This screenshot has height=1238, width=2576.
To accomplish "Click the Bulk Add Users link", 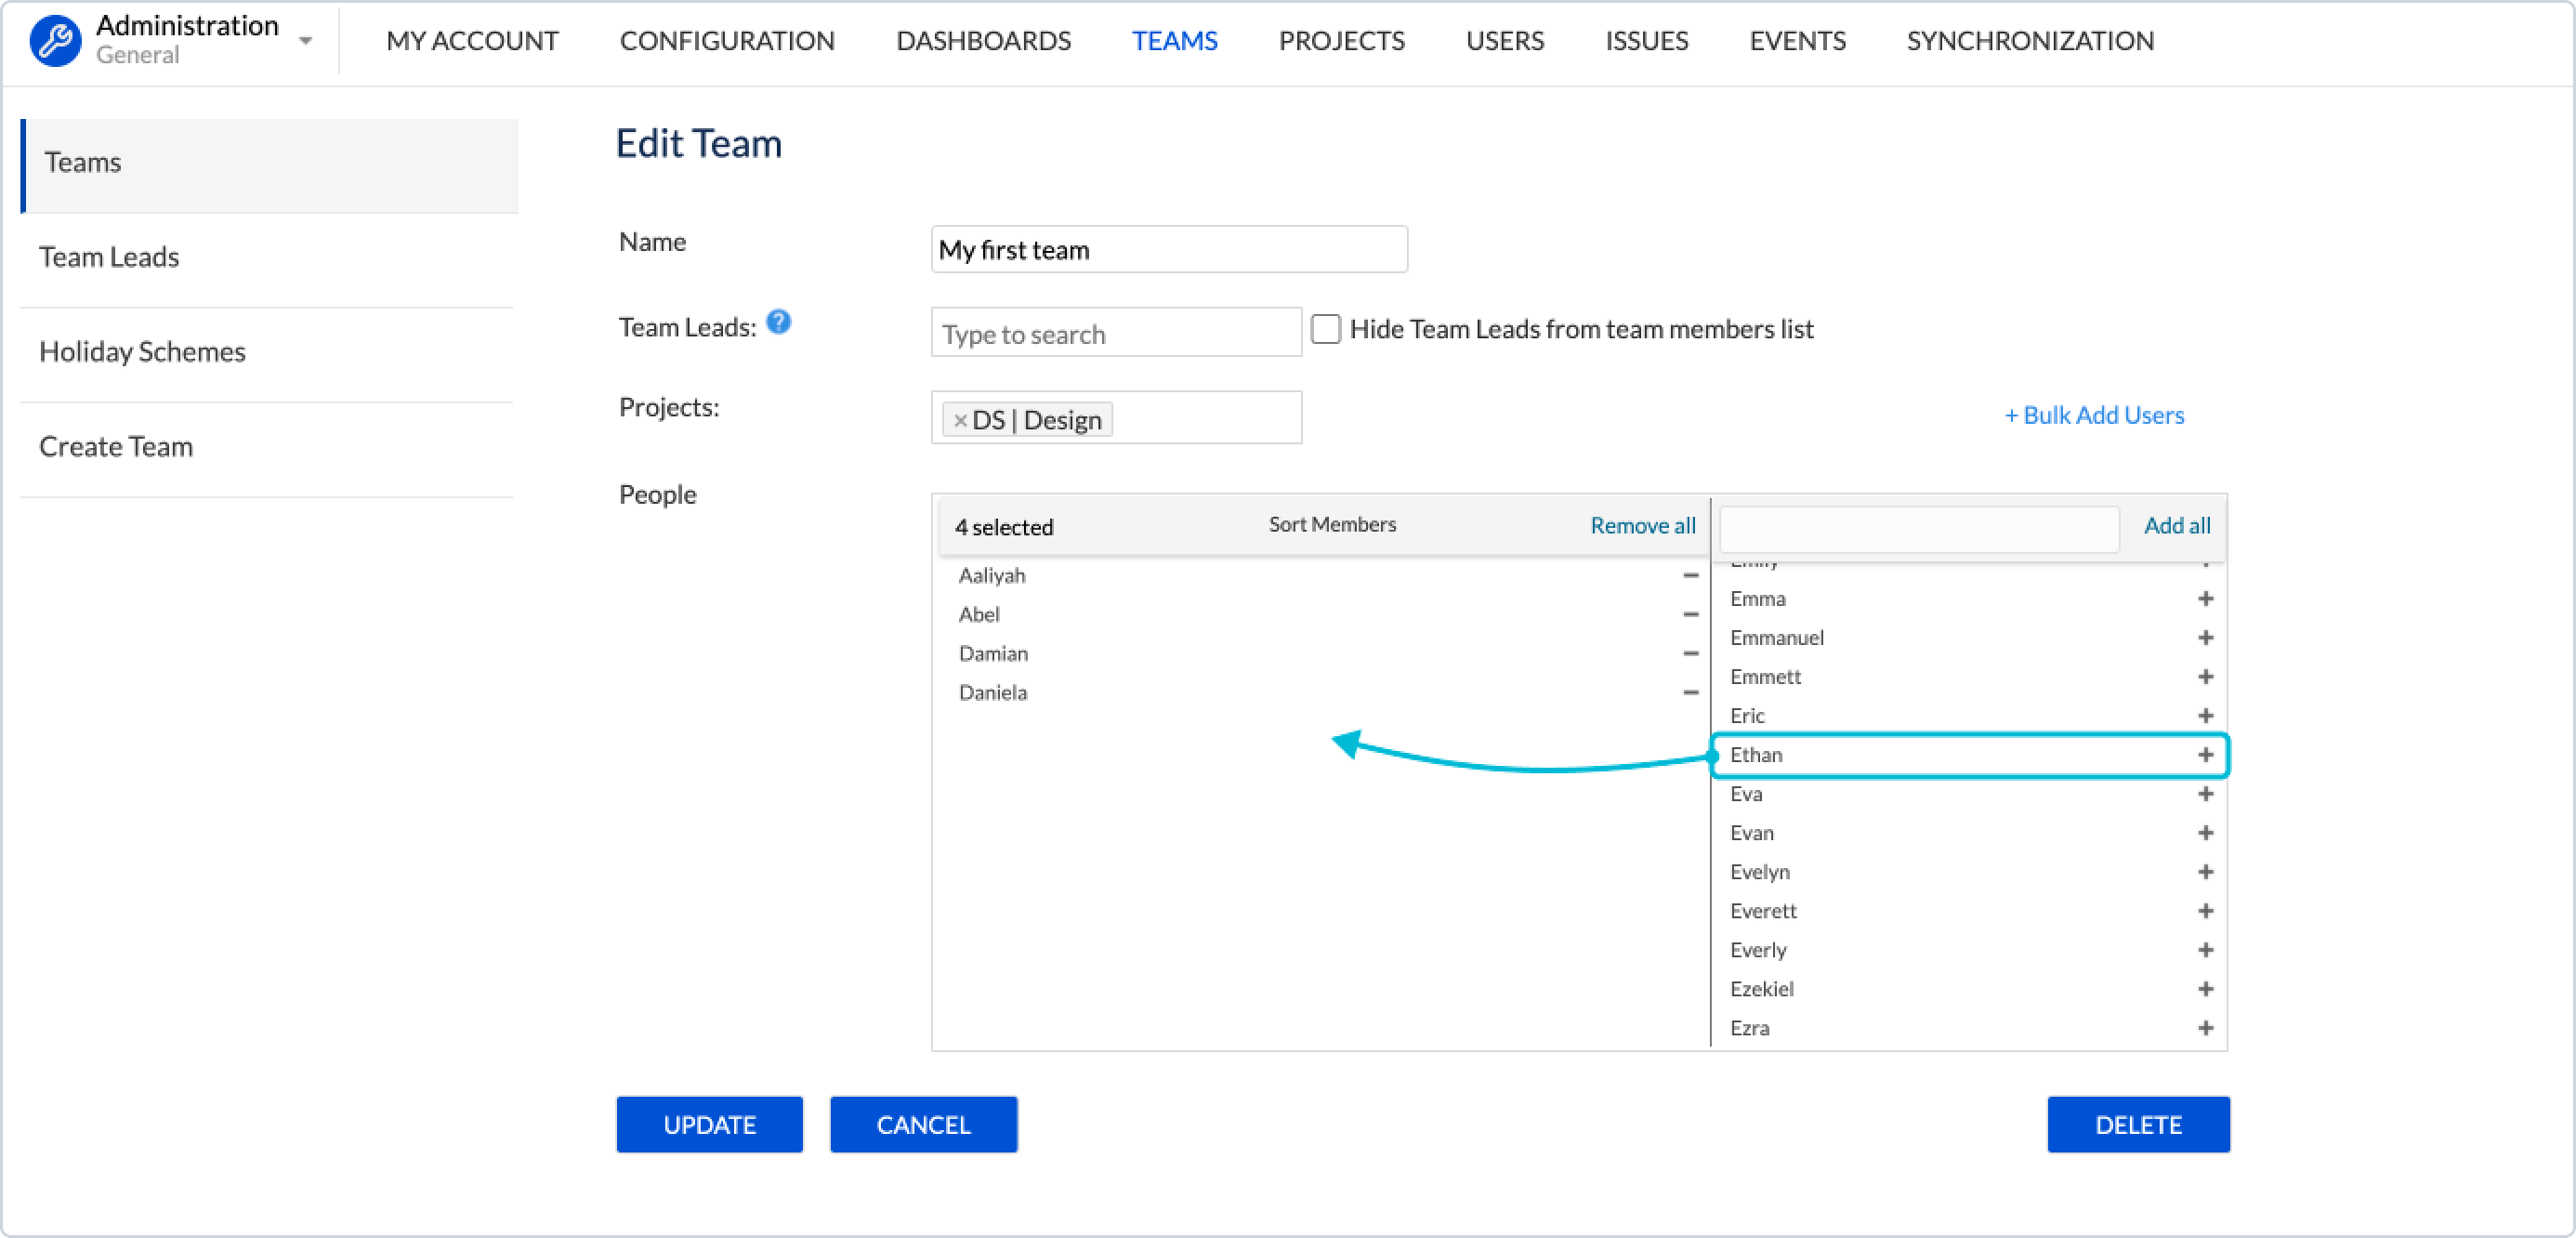I will coord(2094,416).
